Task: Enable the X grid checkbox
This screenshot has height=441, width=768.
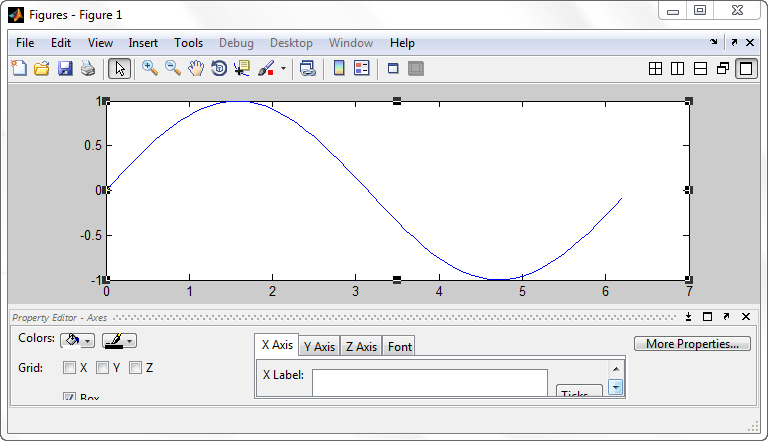Action: point(70,368)
